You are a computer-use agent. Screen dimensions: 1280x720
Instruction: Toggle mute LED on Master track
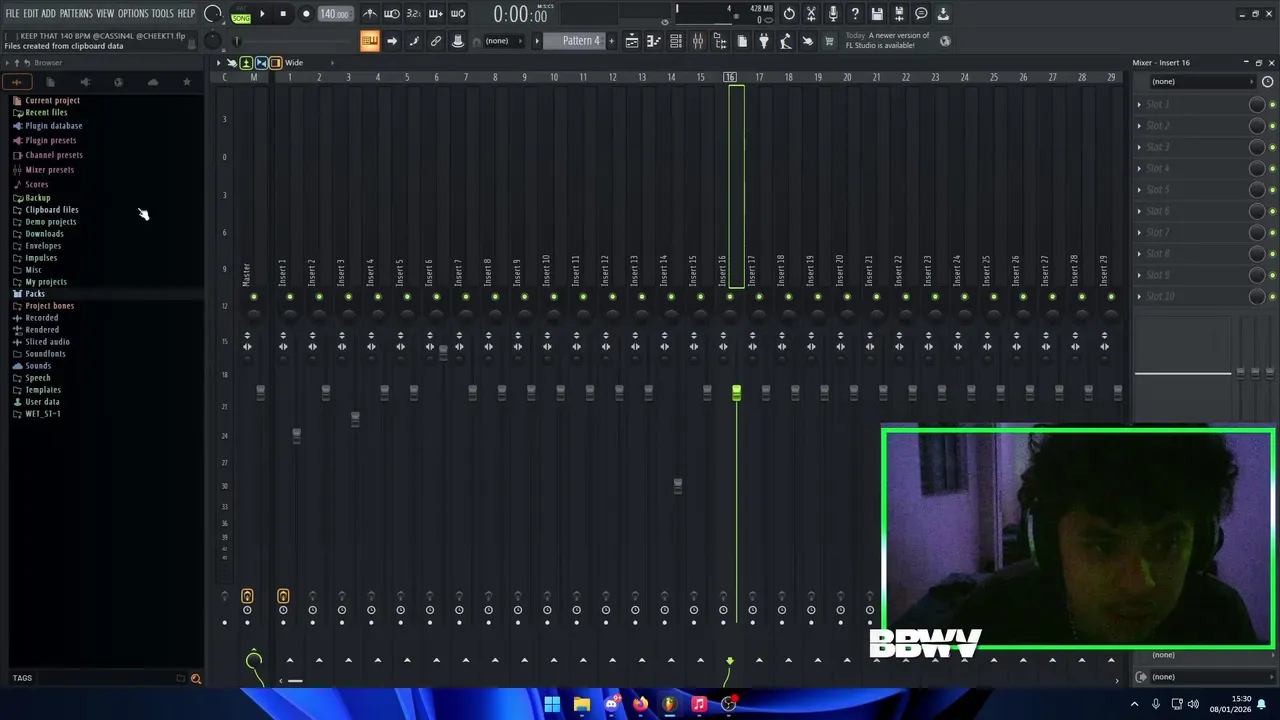point(254,296)
